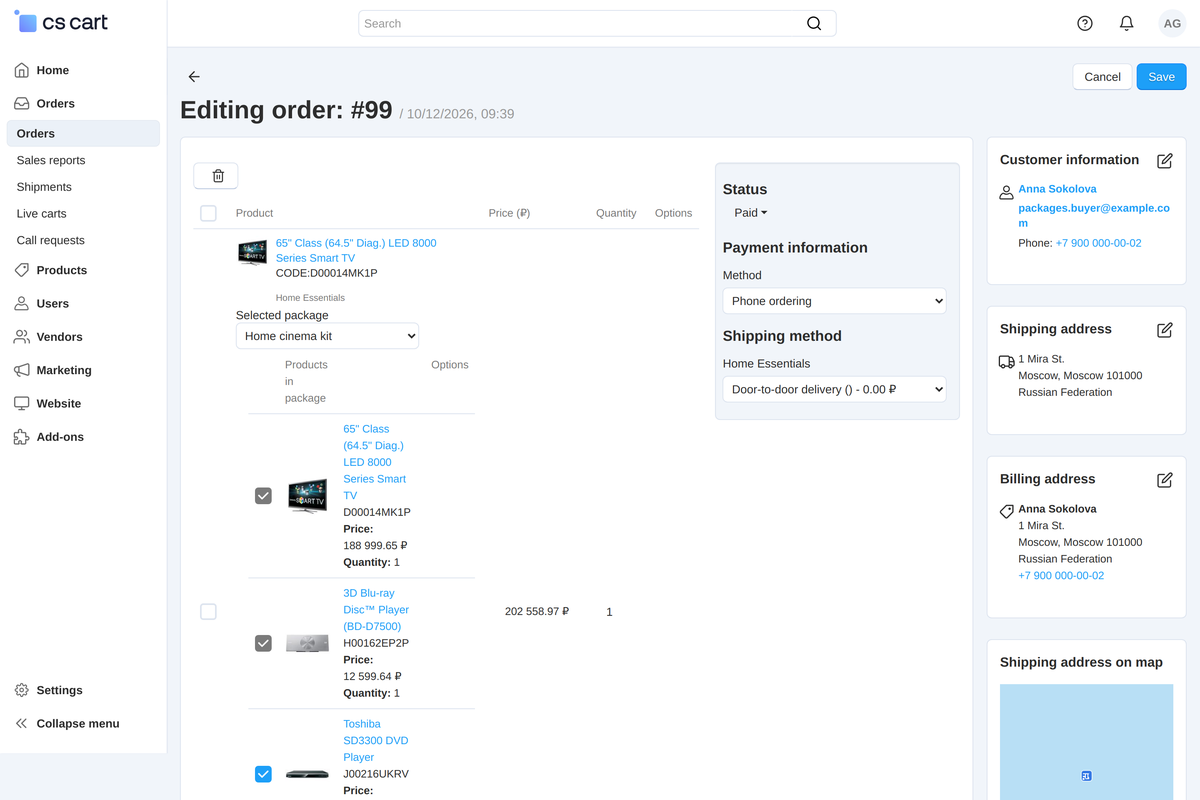This screenshot has height=800, width=1200.
Task: Click the CS-Cart logo
Action: (61, 22)
